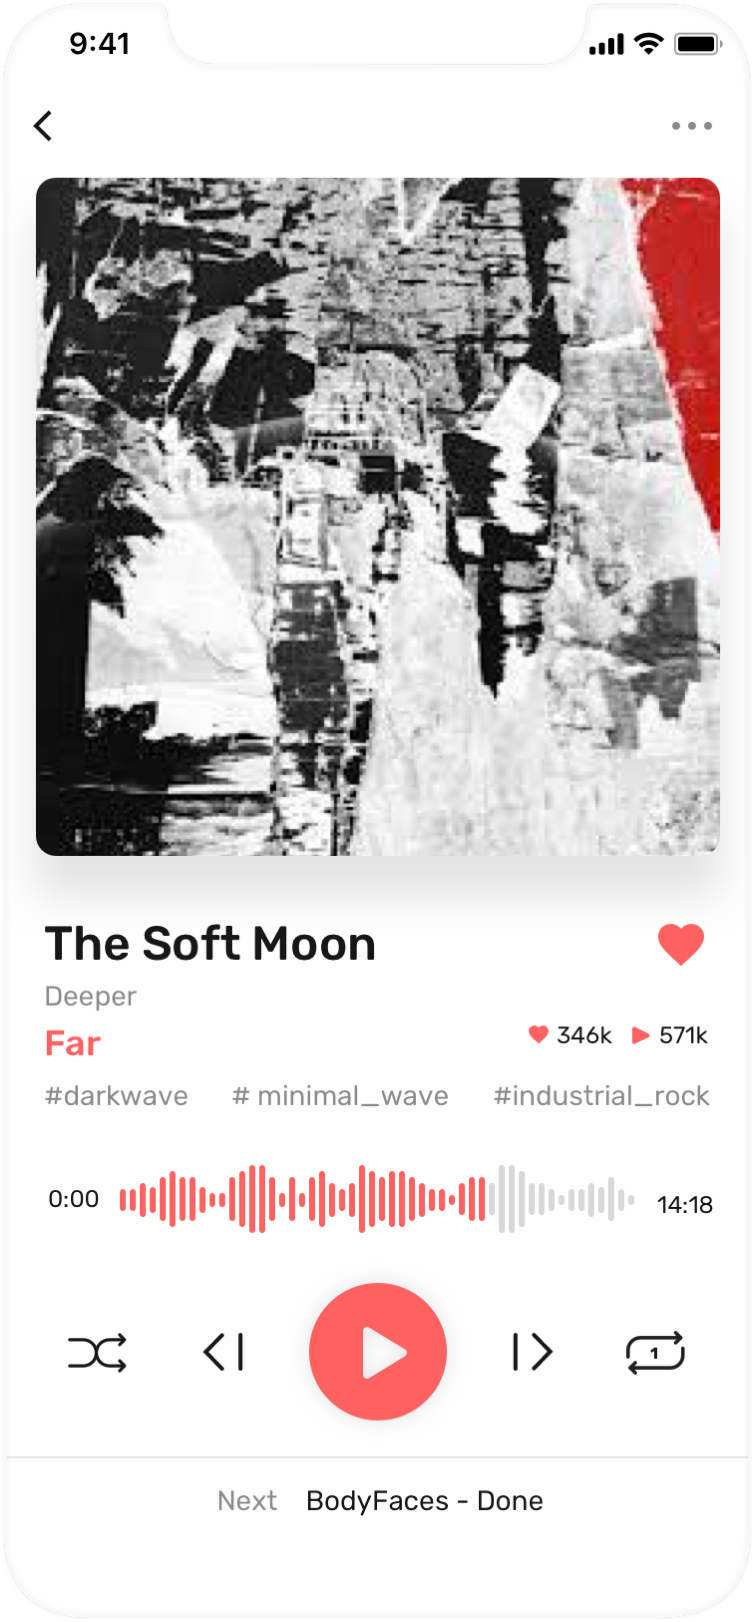Open the artist The Soft Moon
This screenshot has height=1622, width=754.
211,944
